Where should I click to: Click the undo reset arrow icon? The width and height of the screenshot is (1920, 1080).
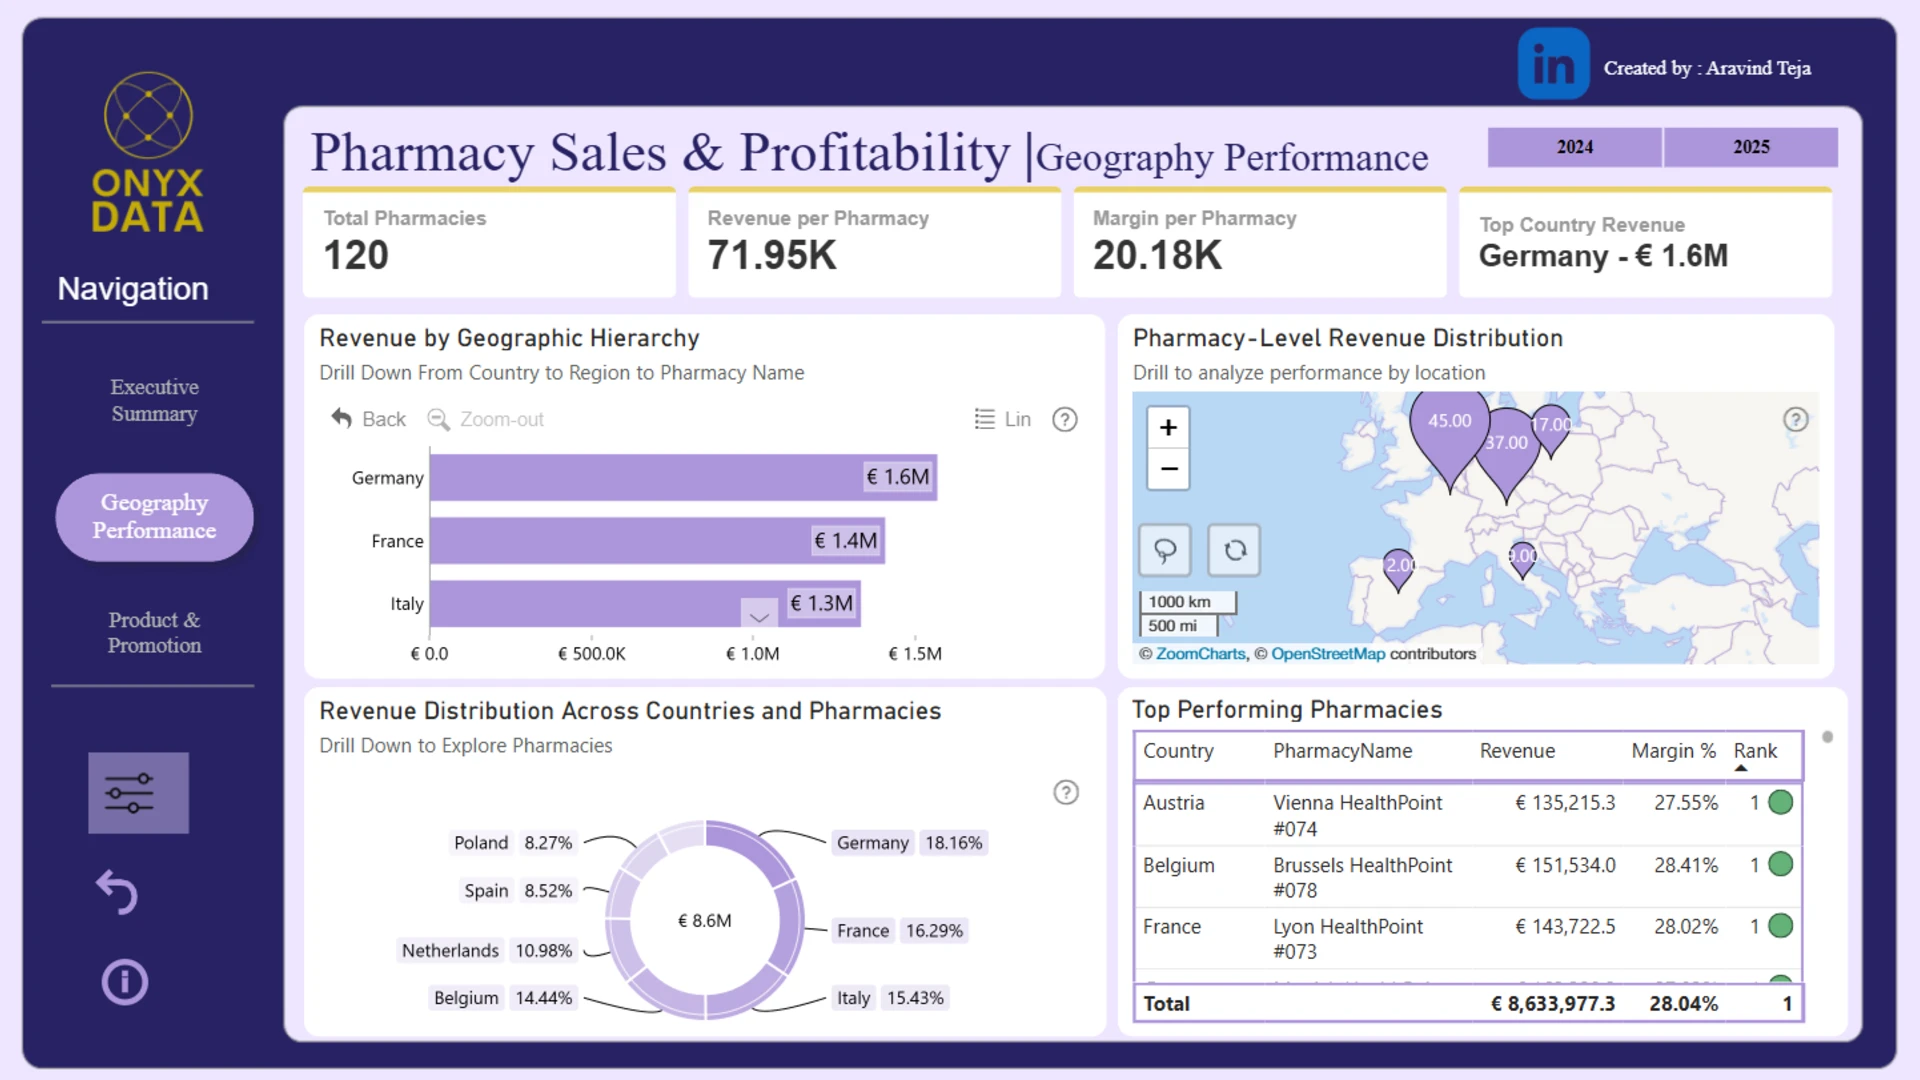point(117,892)
